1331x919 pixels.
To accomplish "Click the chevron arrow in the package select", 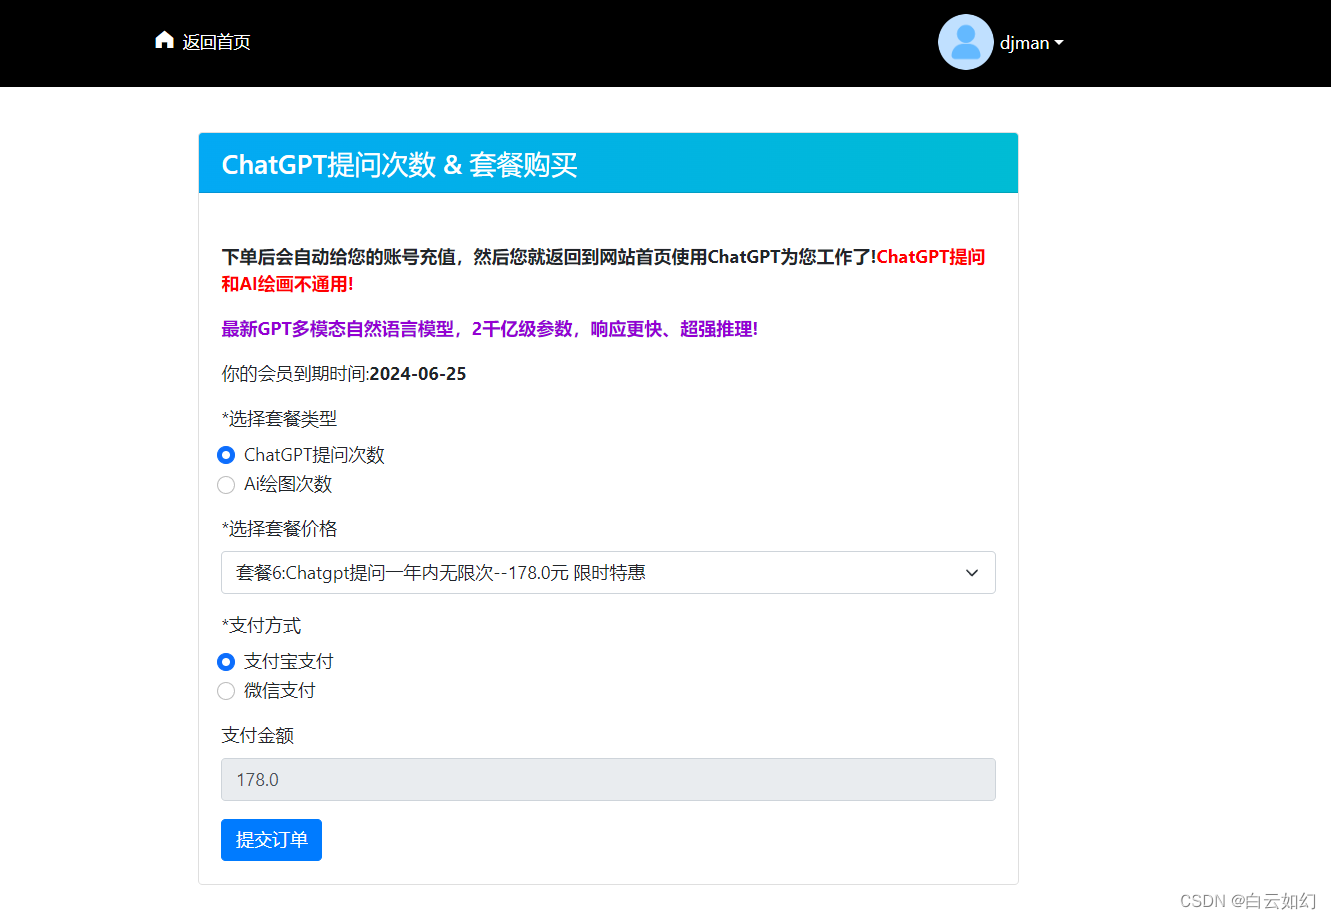I will [x=972, y=573].
